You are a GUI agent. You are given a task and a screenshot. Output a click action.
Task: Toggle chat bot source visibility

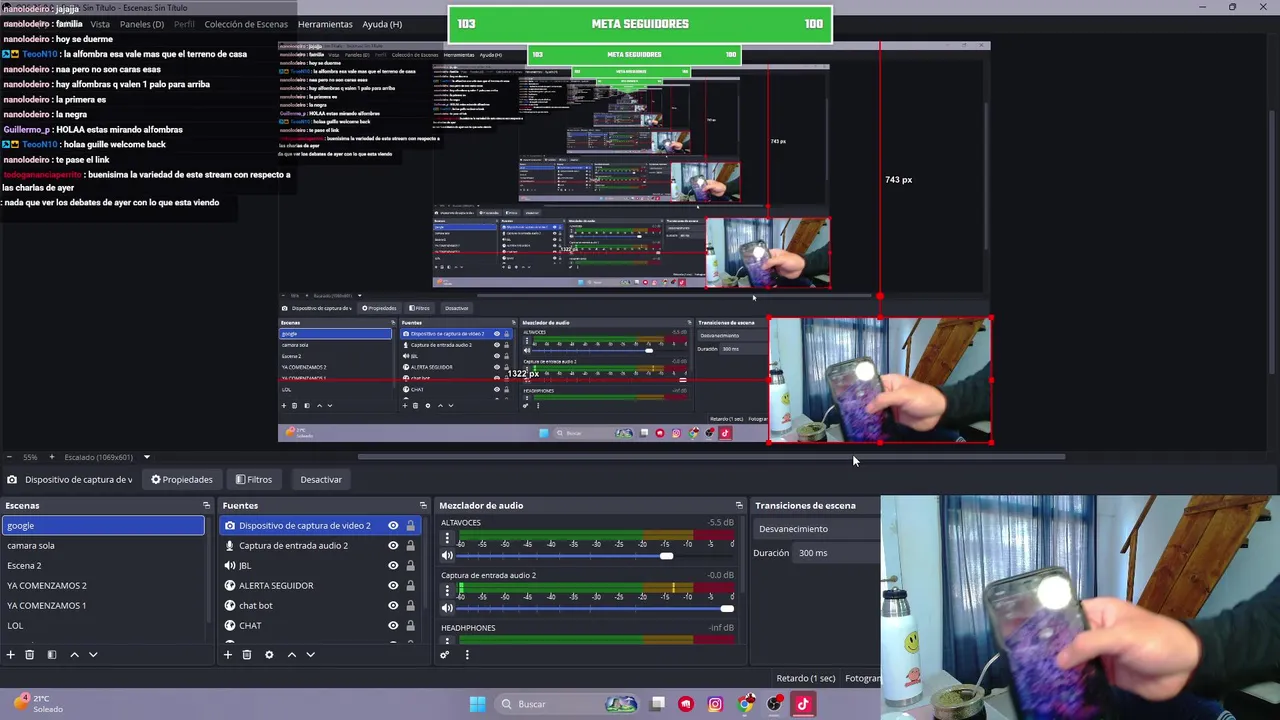pos(393,606)
